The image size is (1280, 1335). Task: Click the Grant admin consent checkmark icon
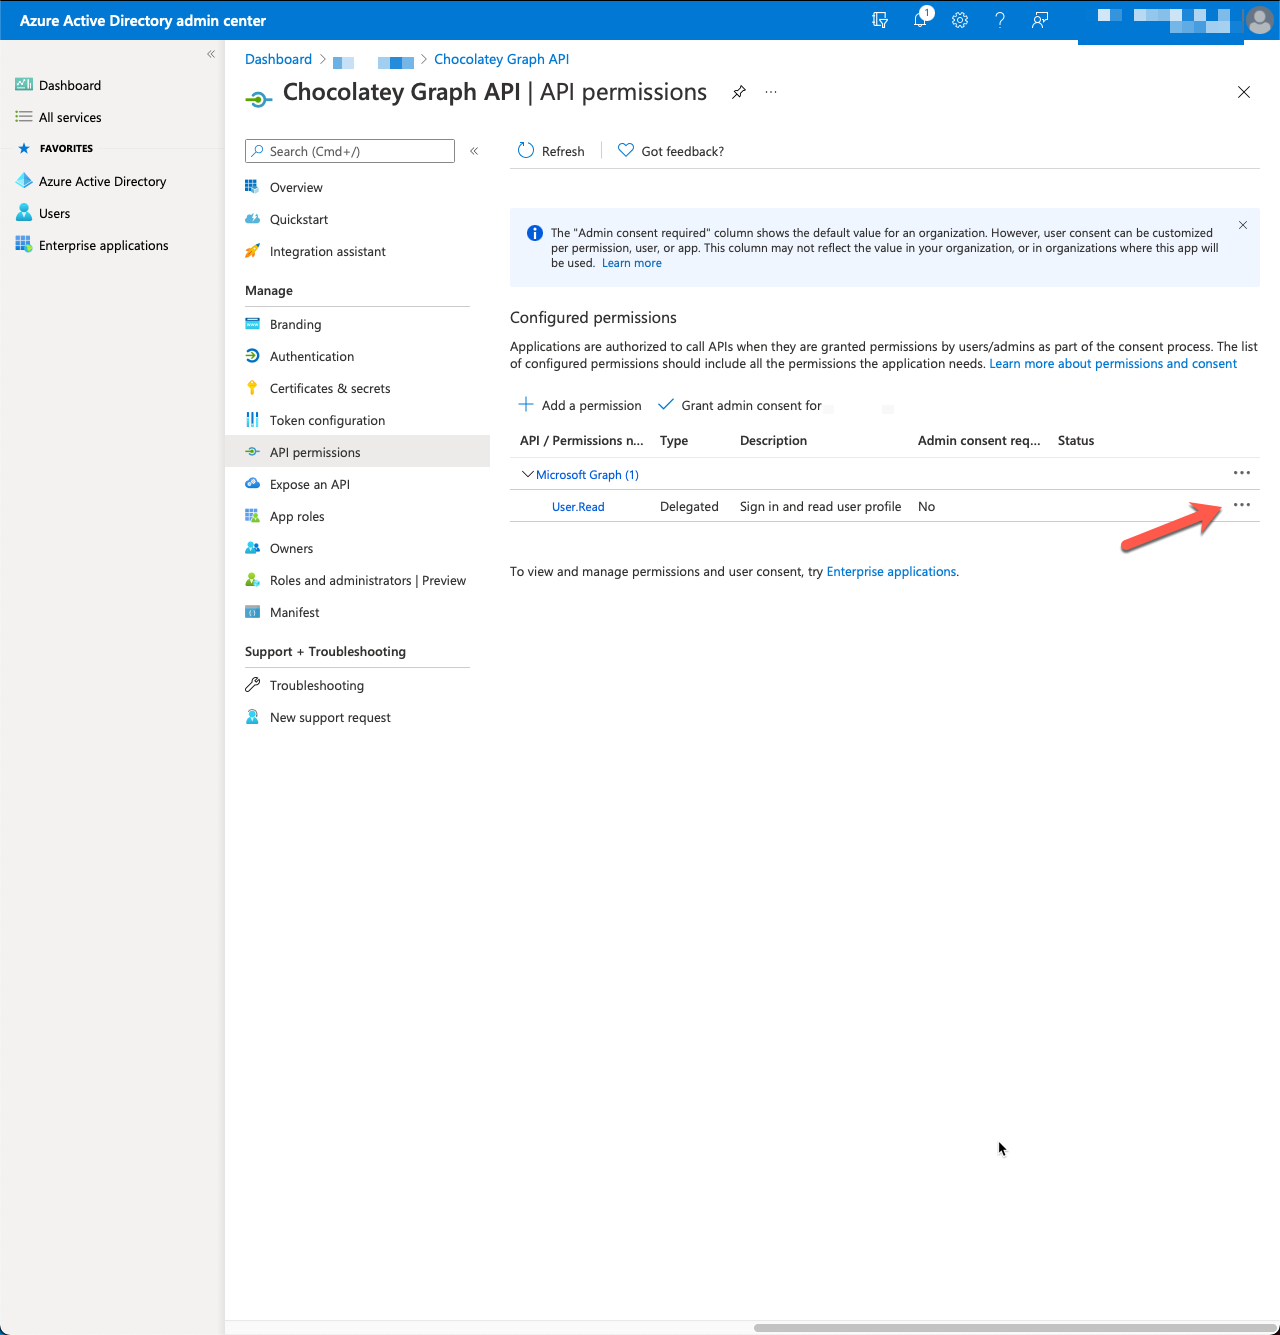click(x=666, y=405)
